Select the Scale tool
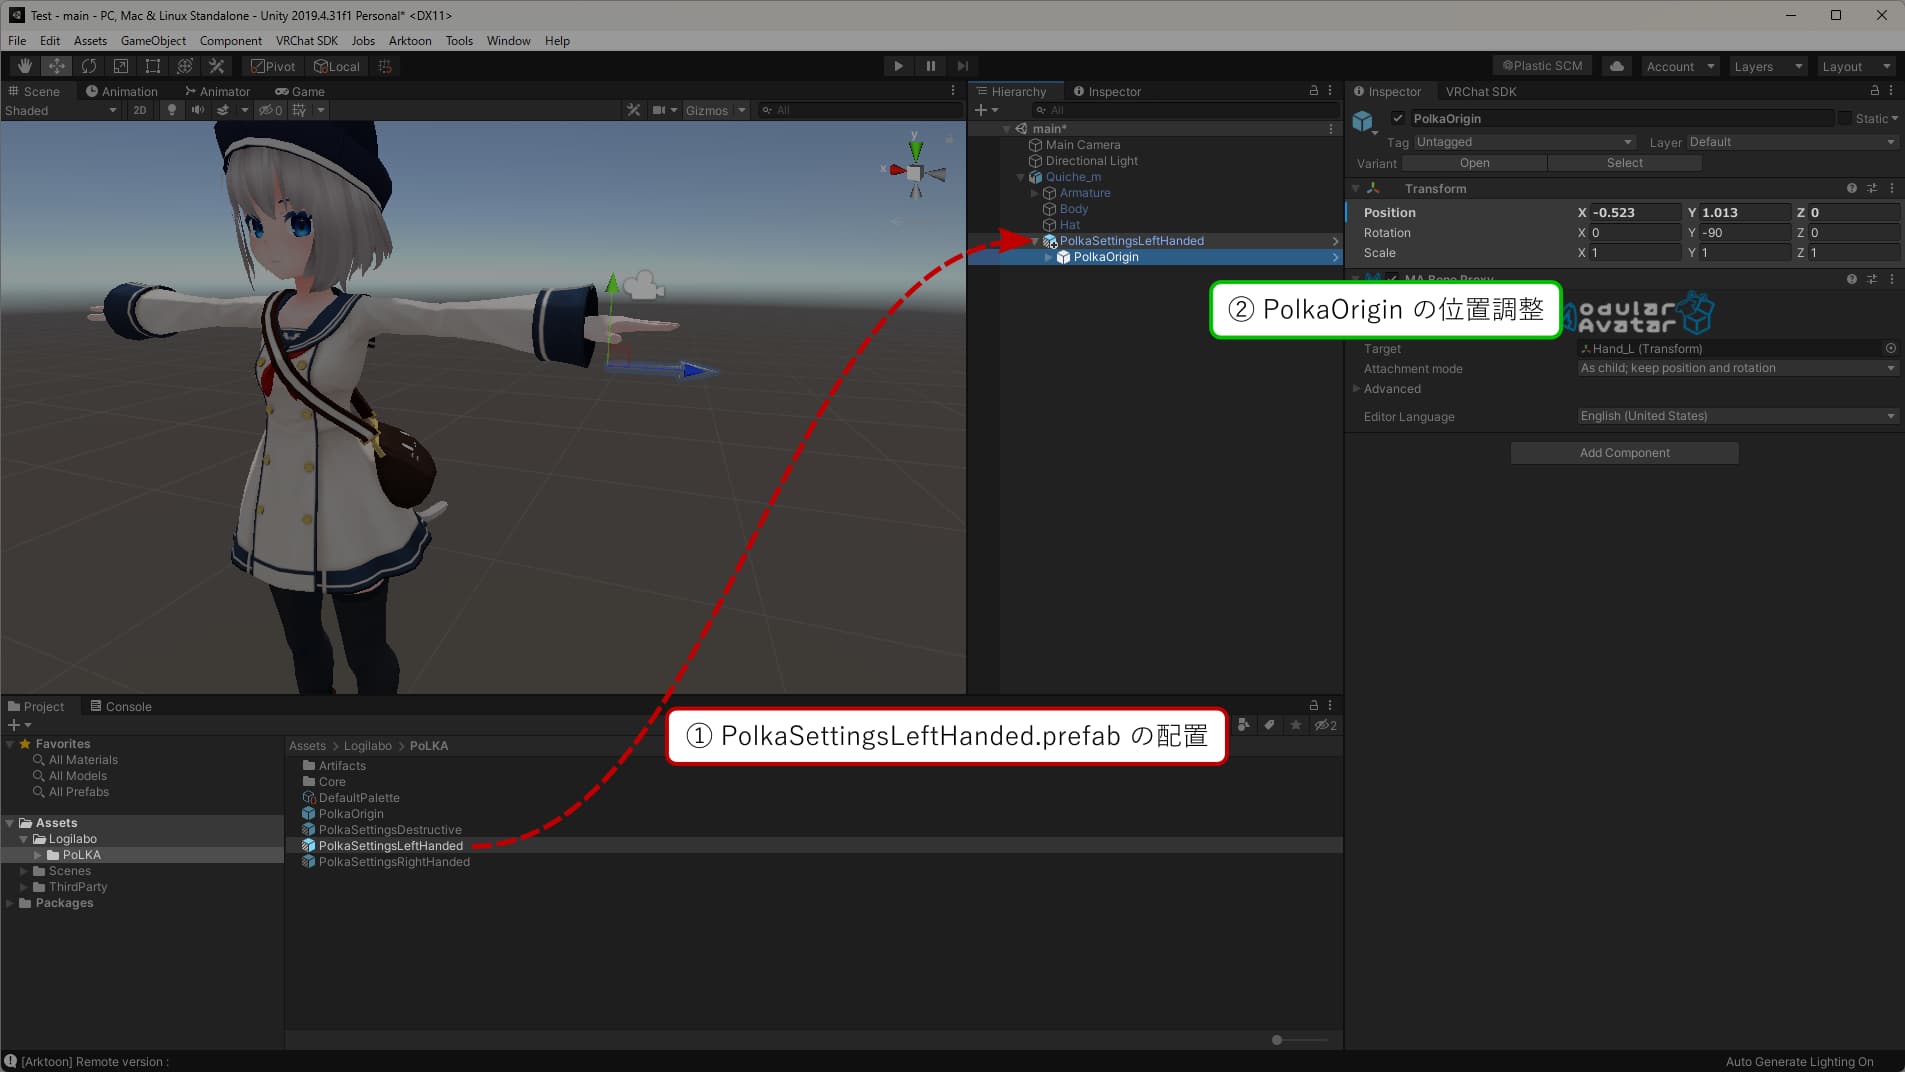1905x1072 pixels. coord(121,66)
